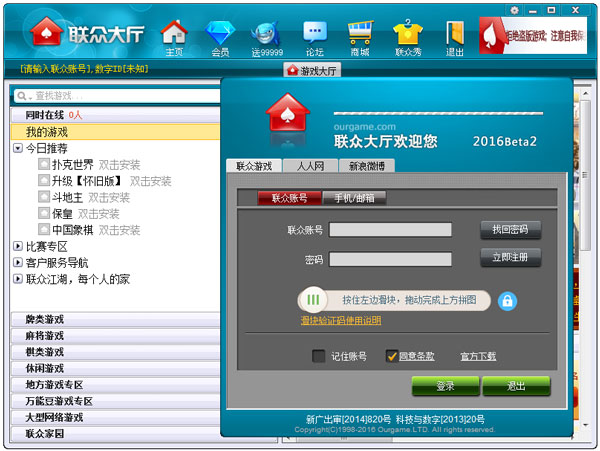600x451 pixels.
Task: Select the 联众账号 login mode tab
Action: click(289, 198)
